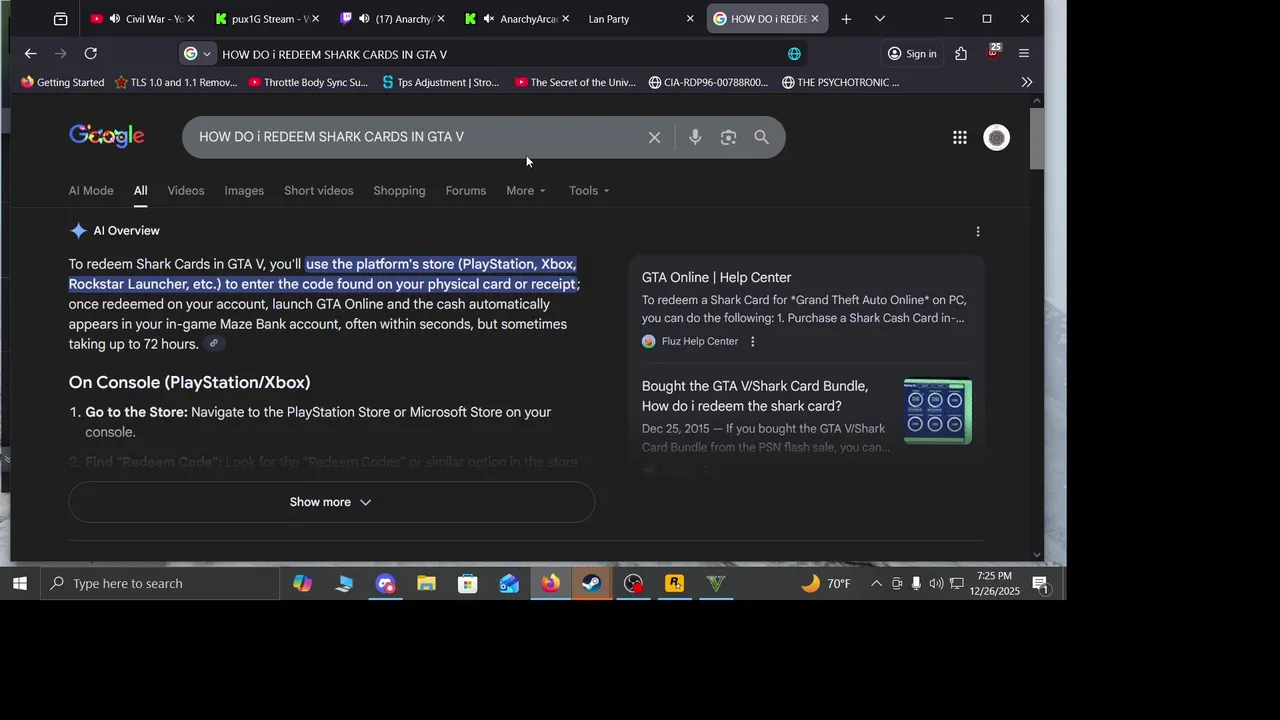1280x720 pixels.
Task: Select the Short videos tab
Action: 319,191
